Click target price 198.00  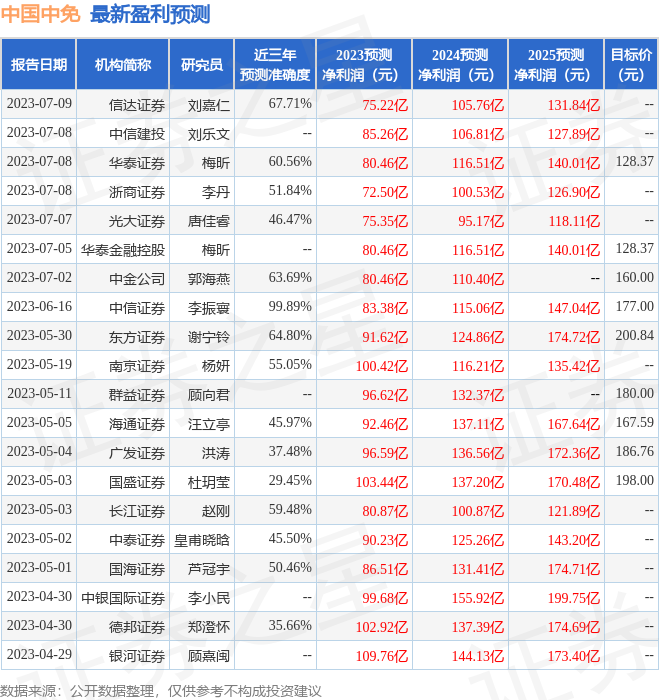(x=634, y=480)
